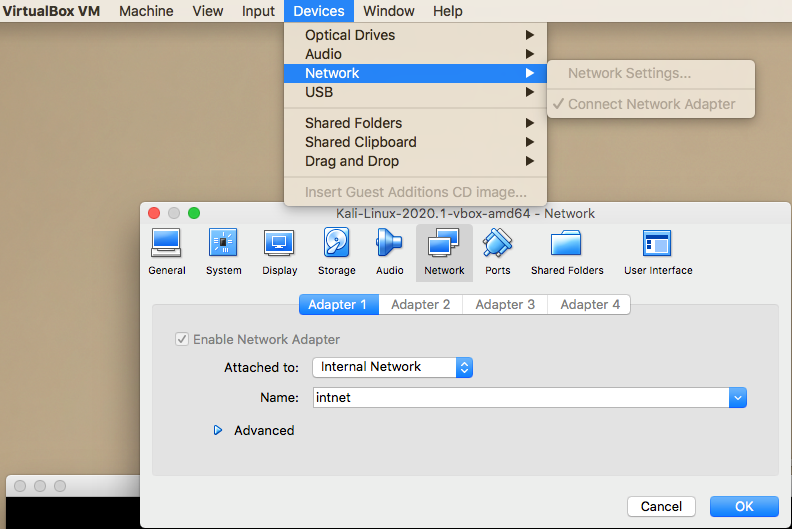
Task: Expand the USB submenu
Action: pyautogui.click(x=415, y=92)
